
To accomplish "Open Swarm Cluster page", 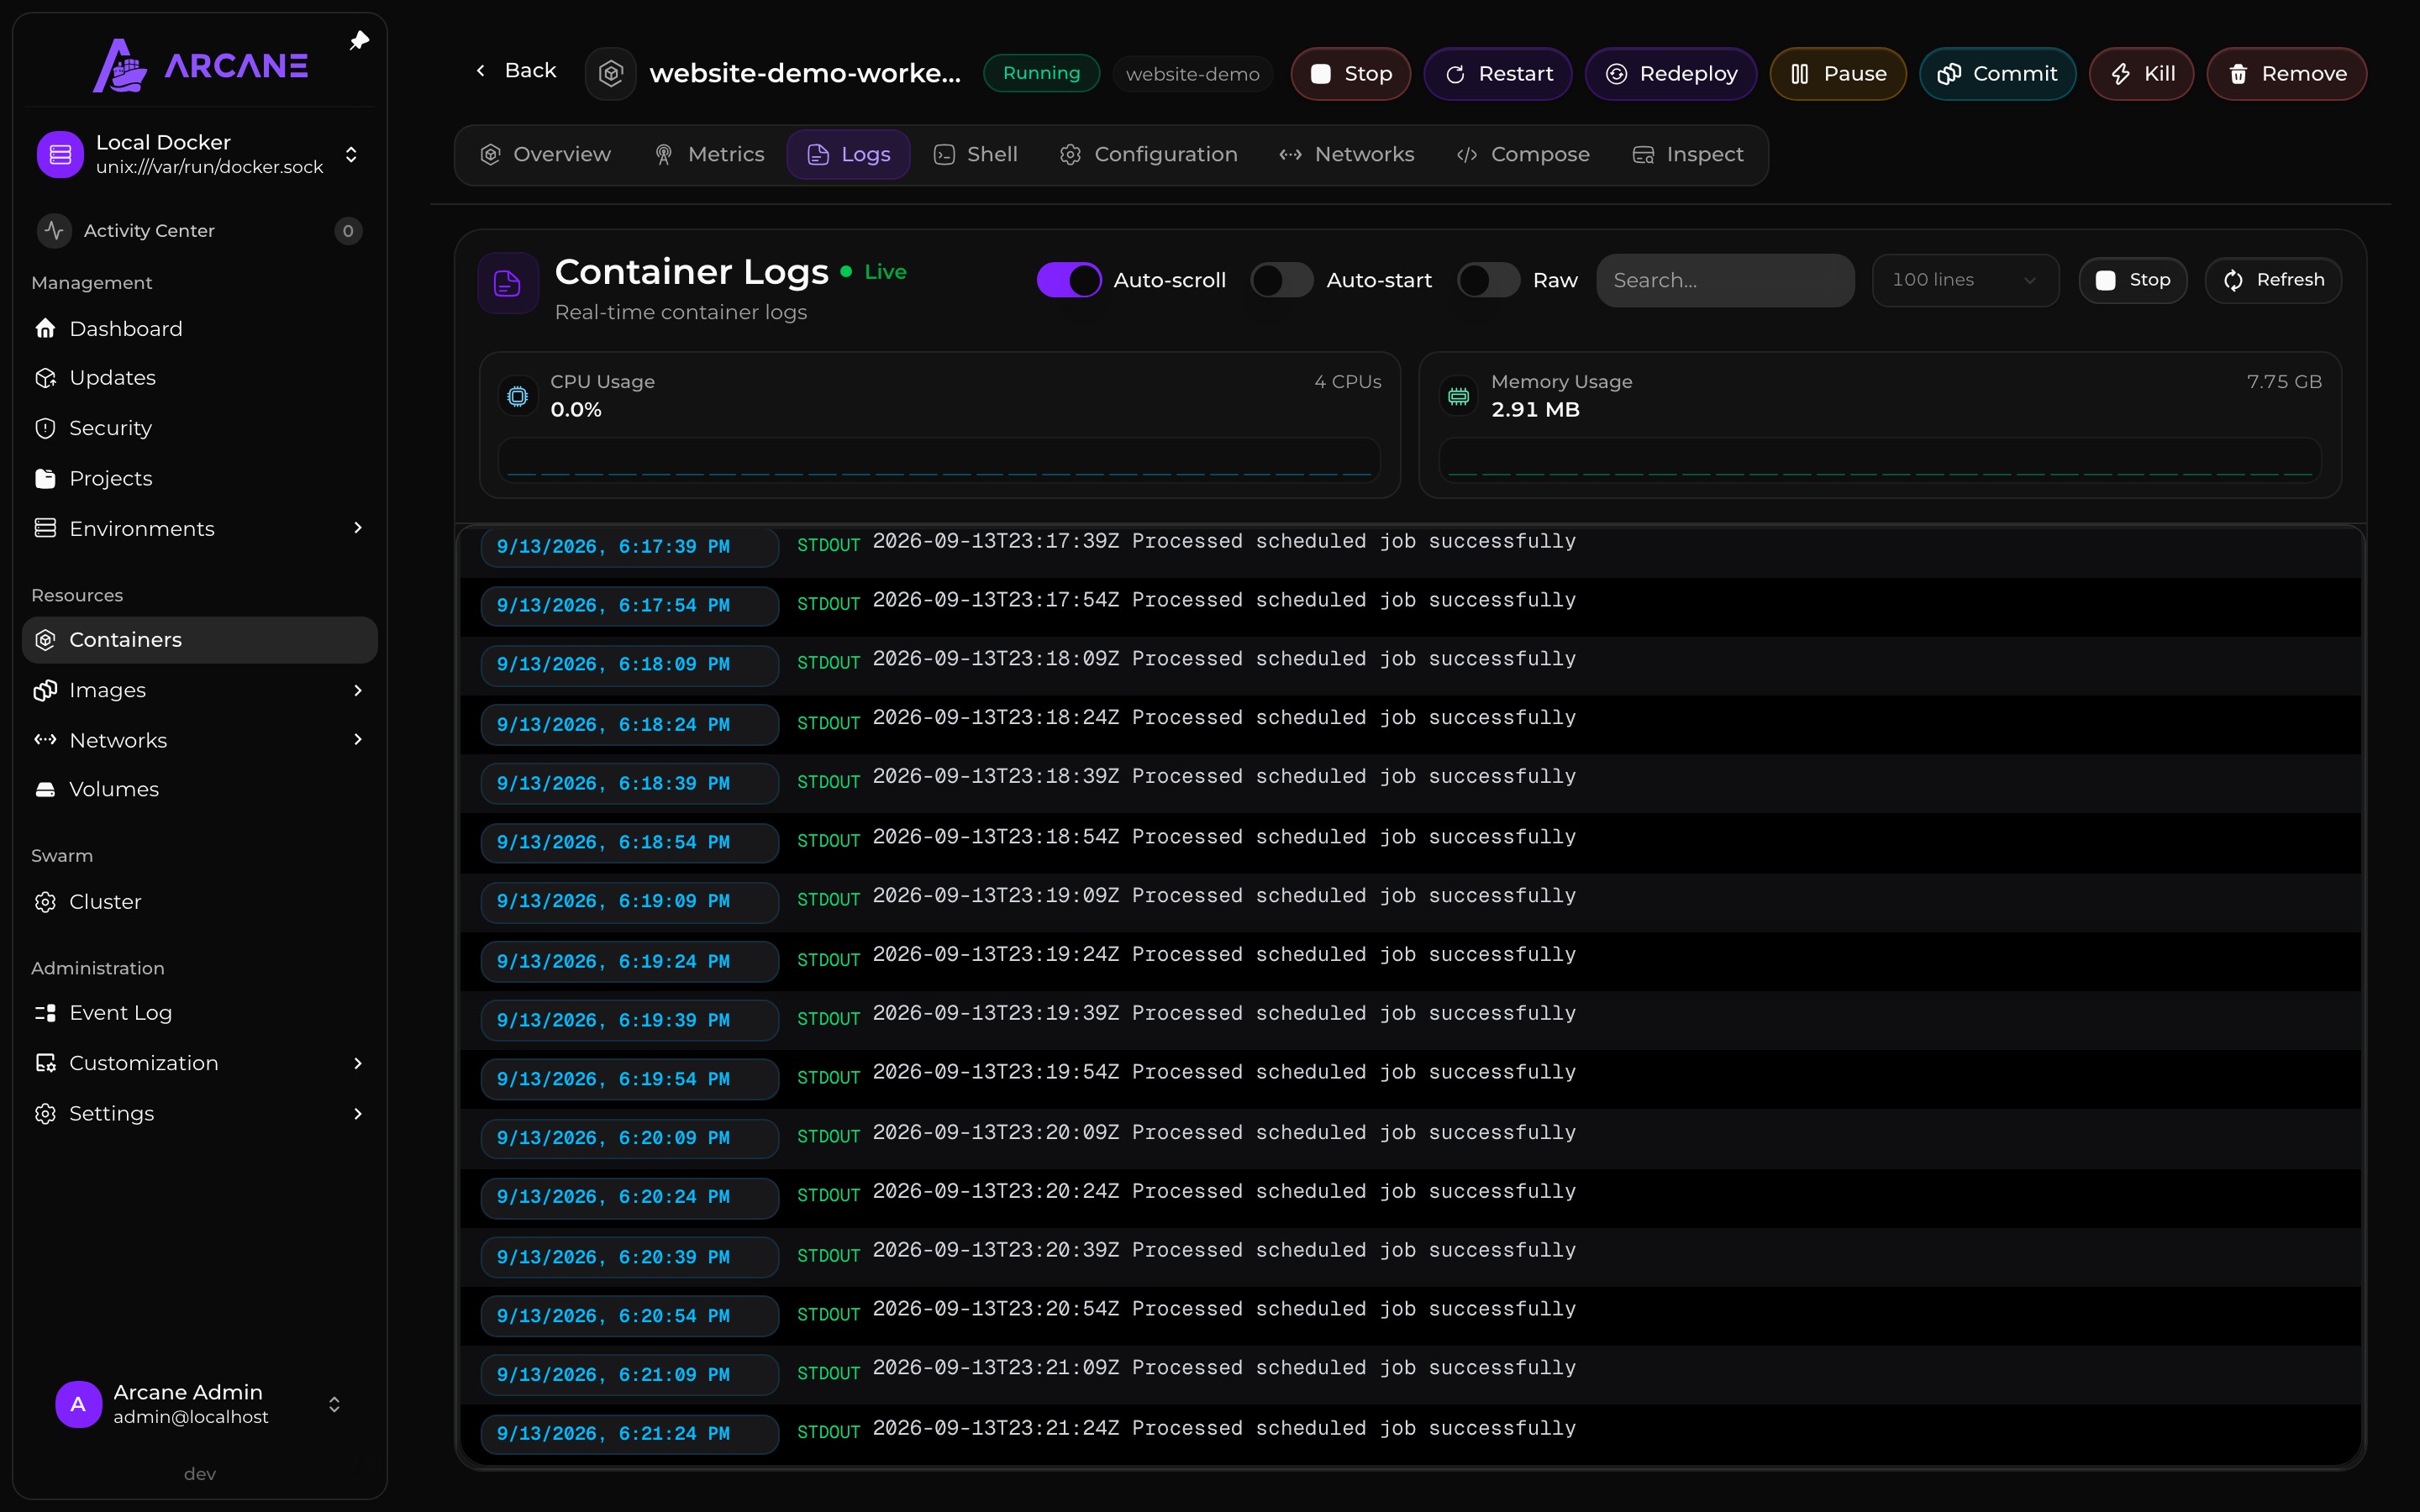I will point(199,902).
